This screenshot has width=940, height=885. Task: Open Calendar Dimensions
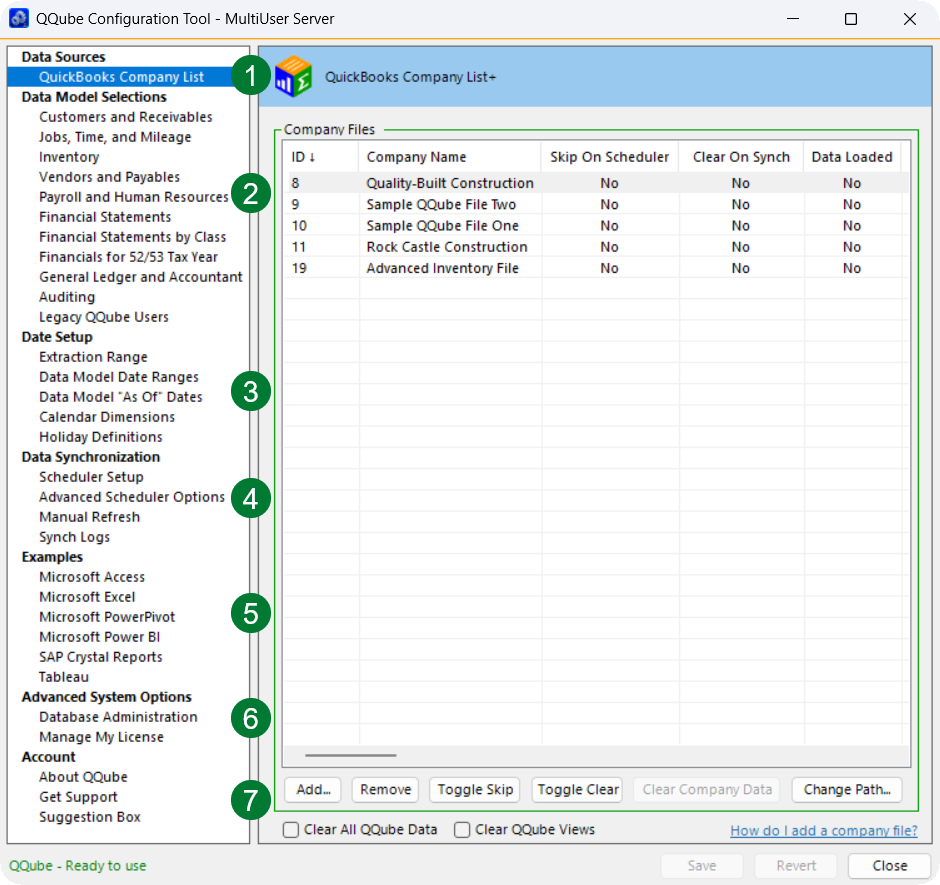point(107,417)
